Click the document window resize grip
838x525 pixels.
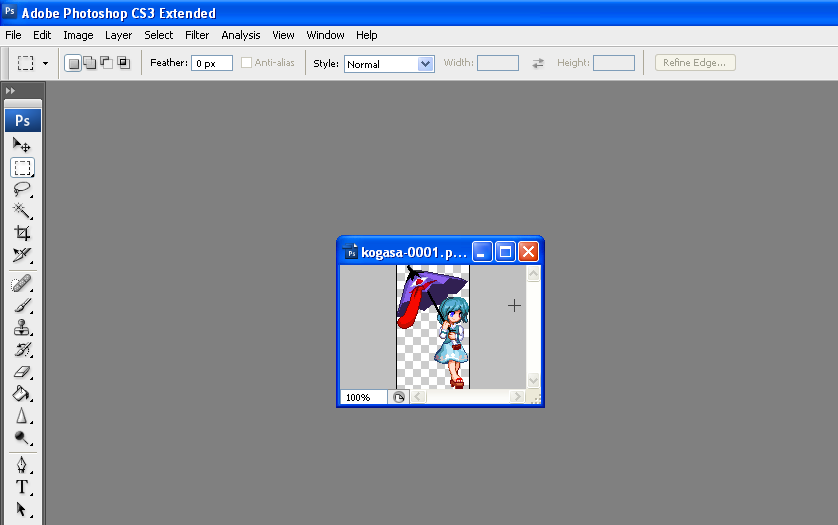tap(535, 398)
